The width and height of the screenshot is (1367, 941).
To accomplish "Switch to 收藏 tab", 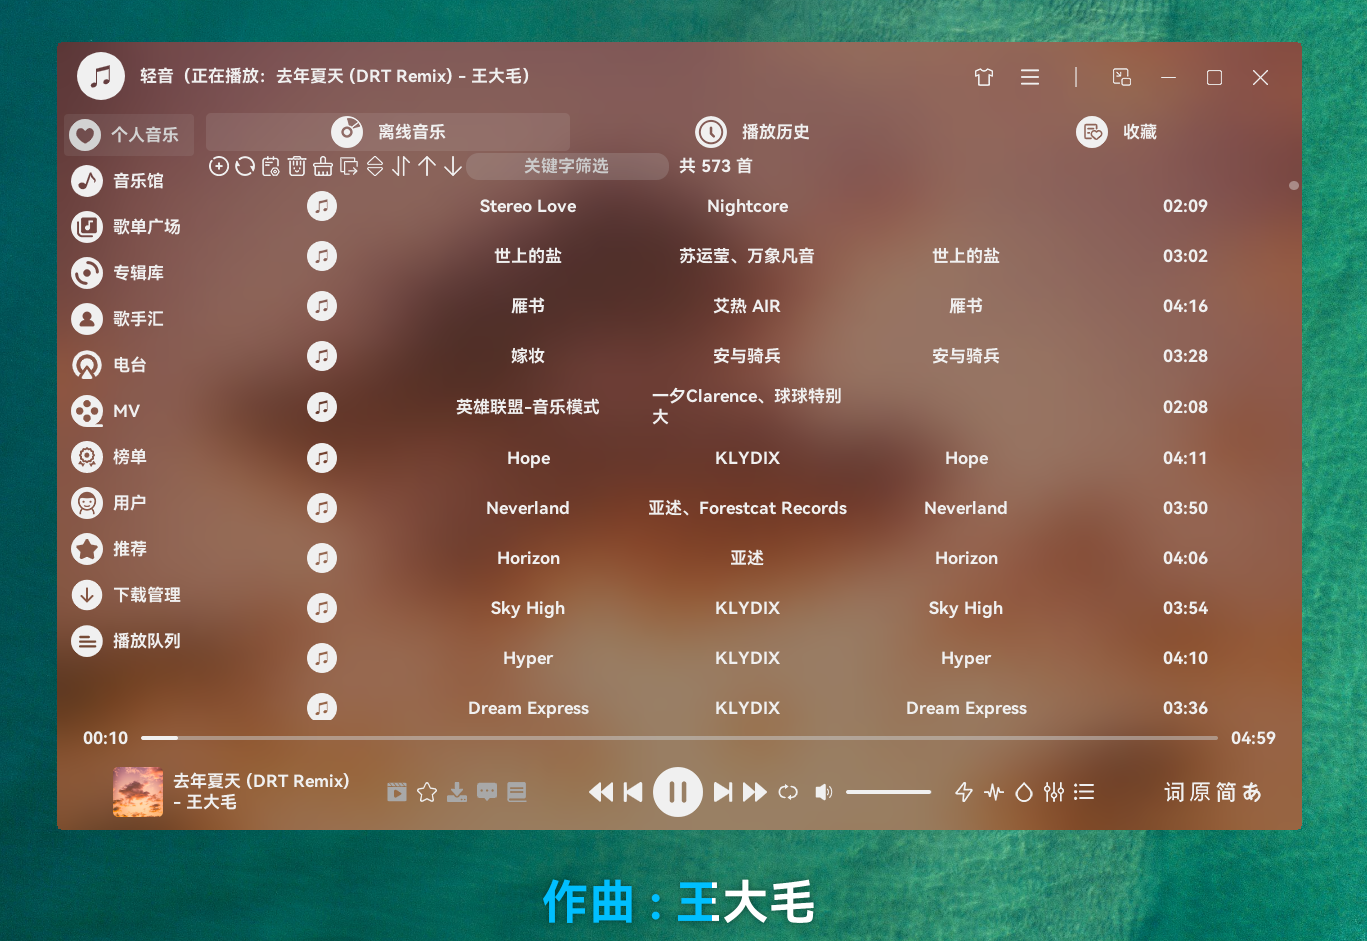I will 1116,132.
